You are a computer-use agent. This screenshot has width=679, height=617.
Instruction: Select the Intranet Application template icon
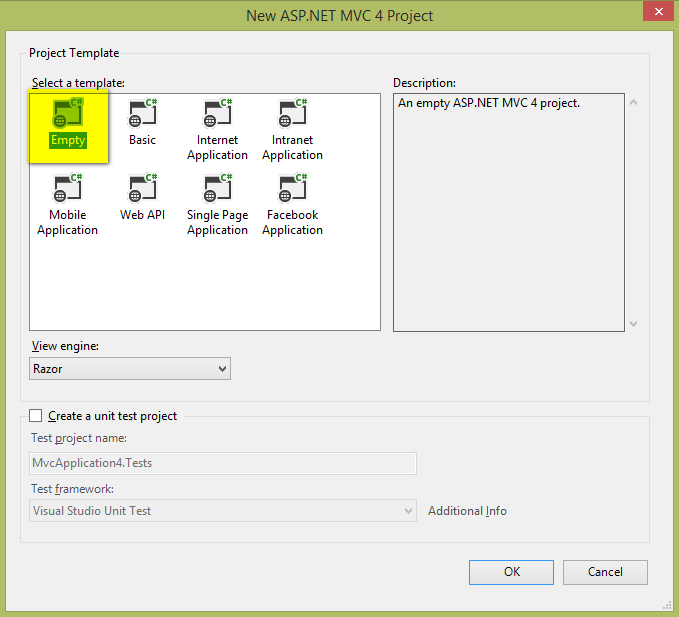click(x=293, y=113)
